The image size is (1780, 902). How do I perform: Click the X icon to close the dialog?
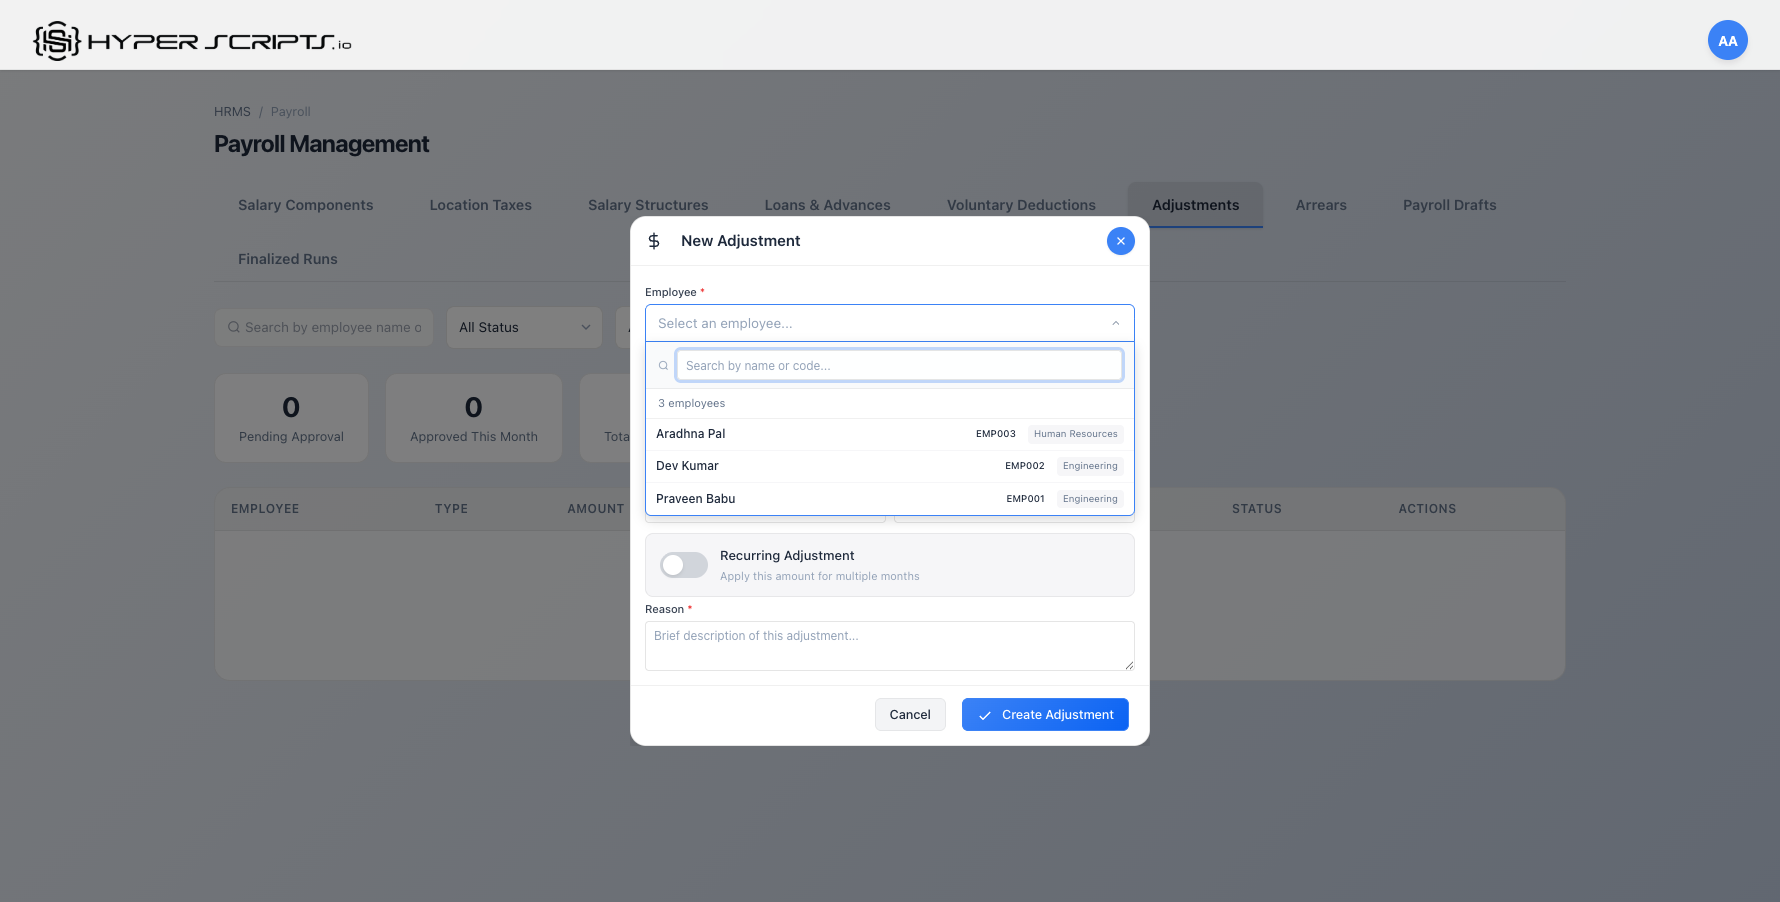point(1120,241)
